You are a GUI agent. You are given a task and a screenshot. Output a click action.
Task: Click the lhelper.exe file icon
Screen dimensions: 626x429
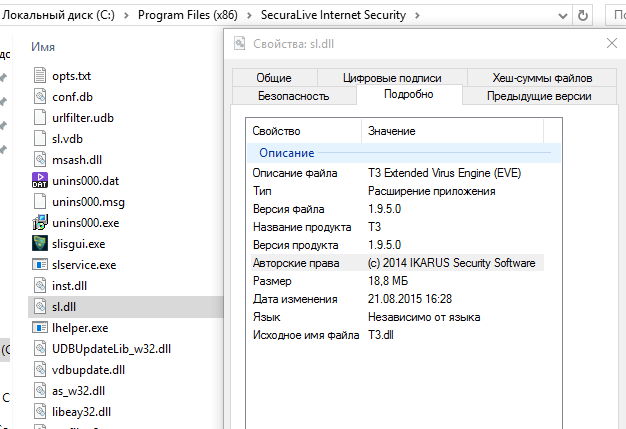point(41,327)
